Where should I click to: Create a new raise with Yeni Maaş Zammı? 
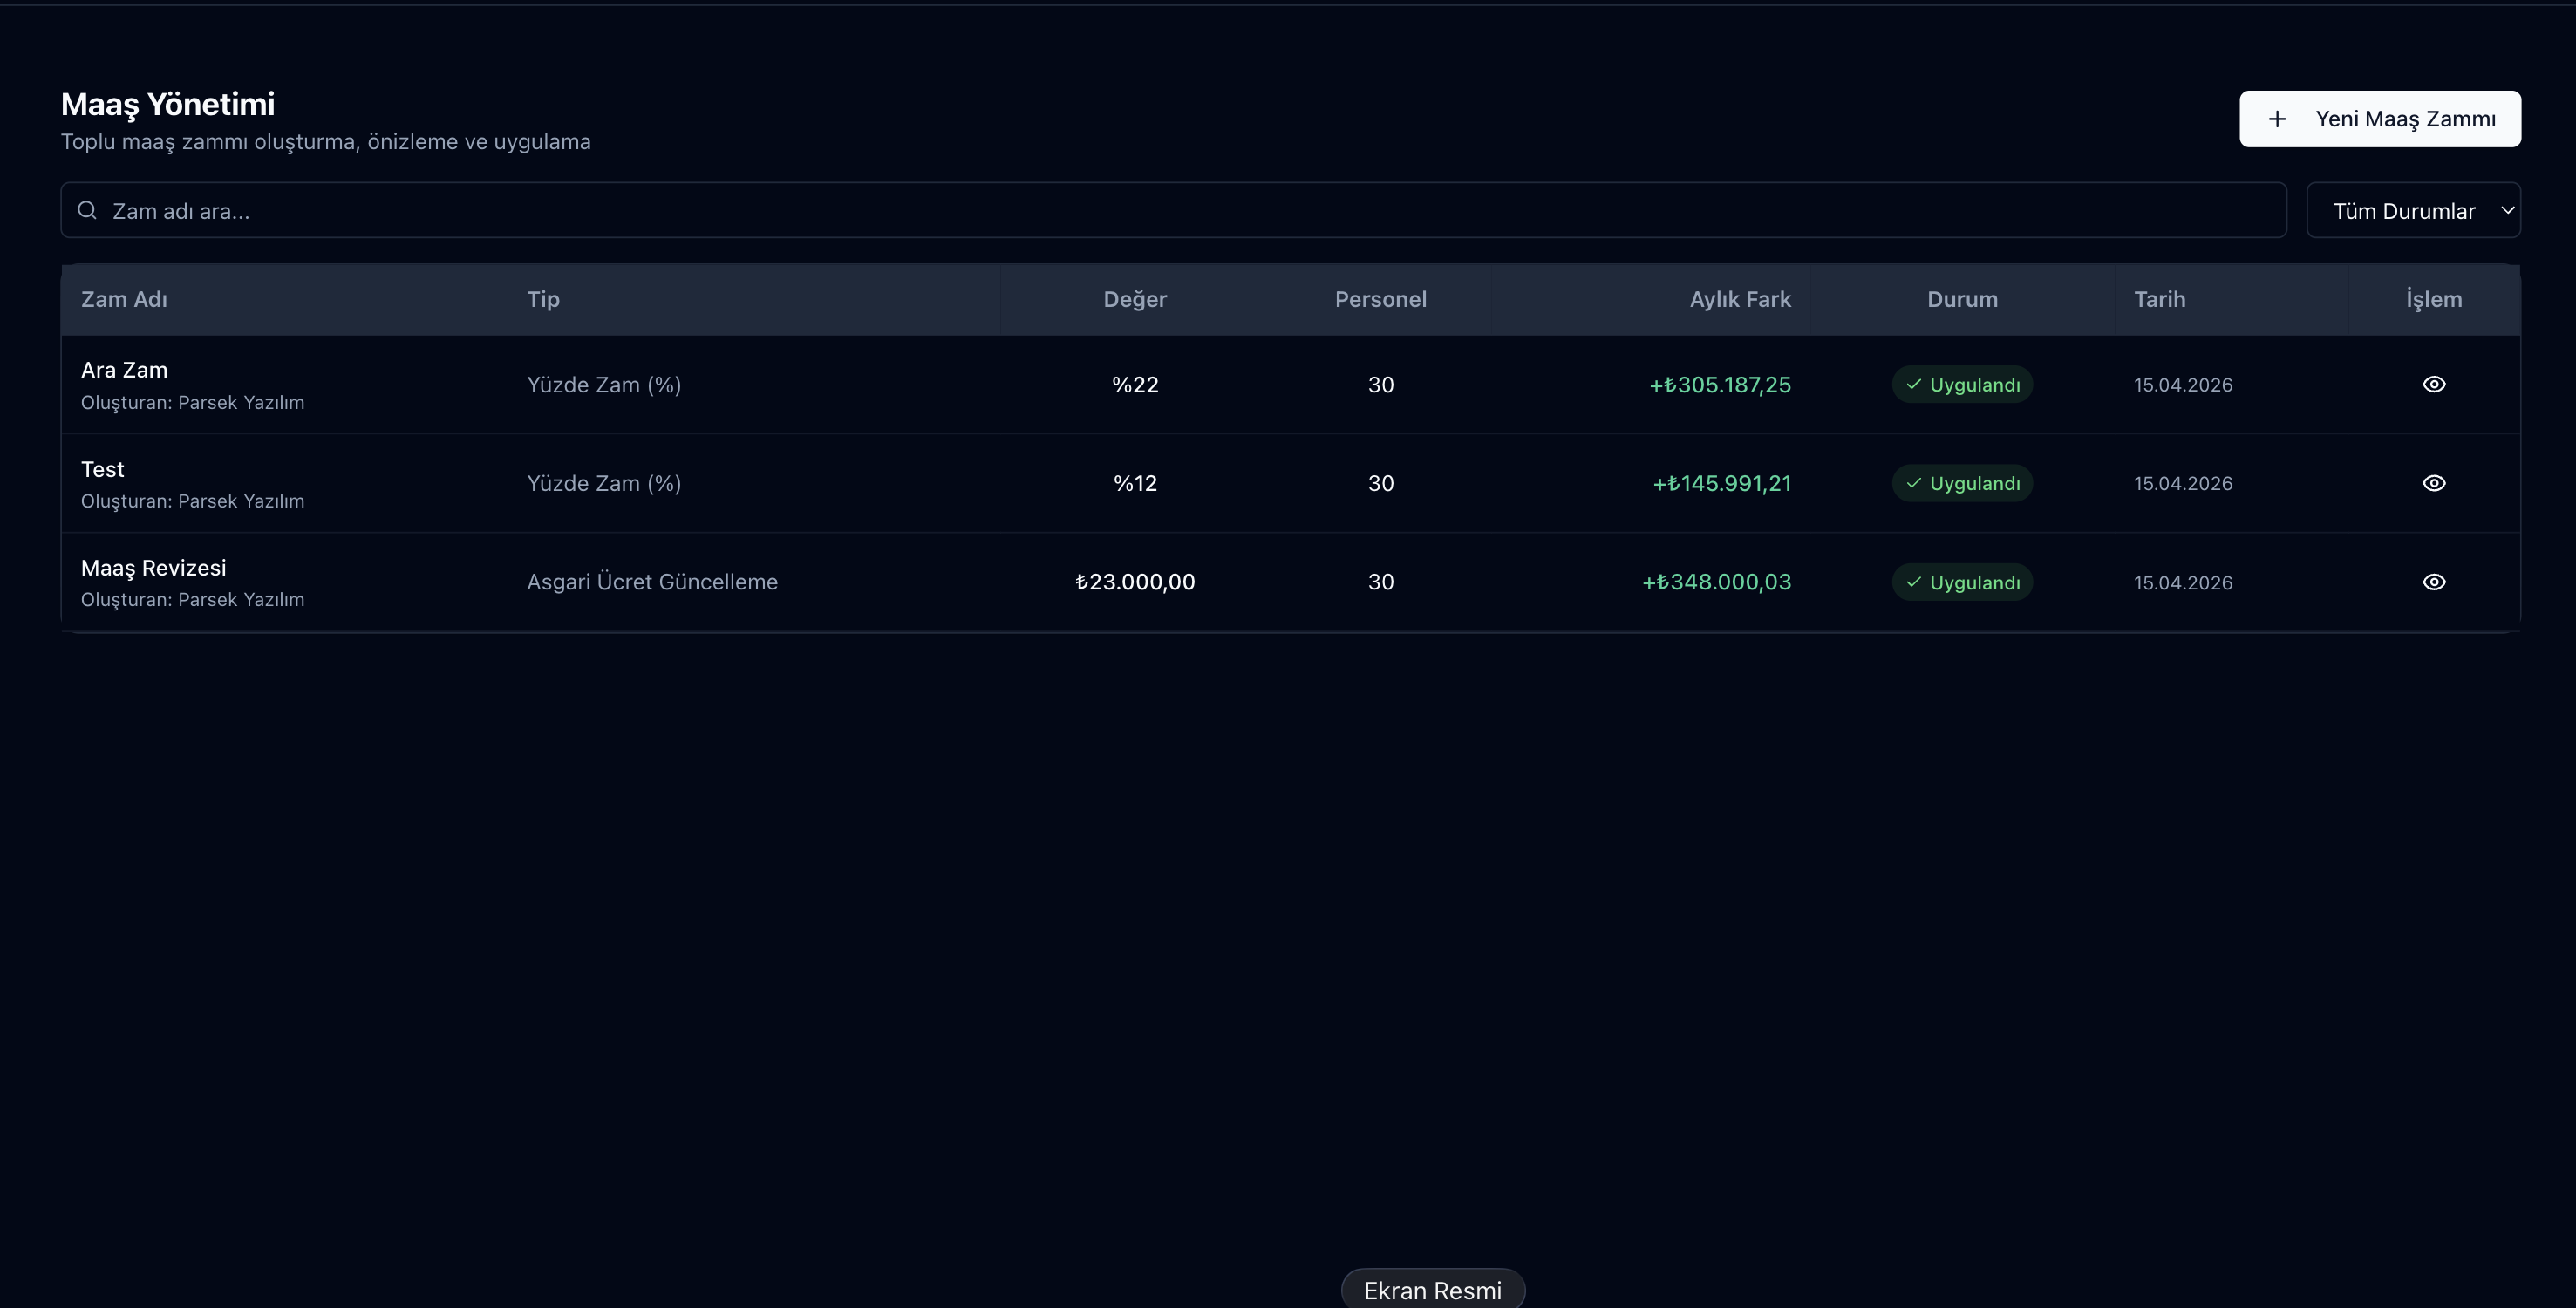2380,119
